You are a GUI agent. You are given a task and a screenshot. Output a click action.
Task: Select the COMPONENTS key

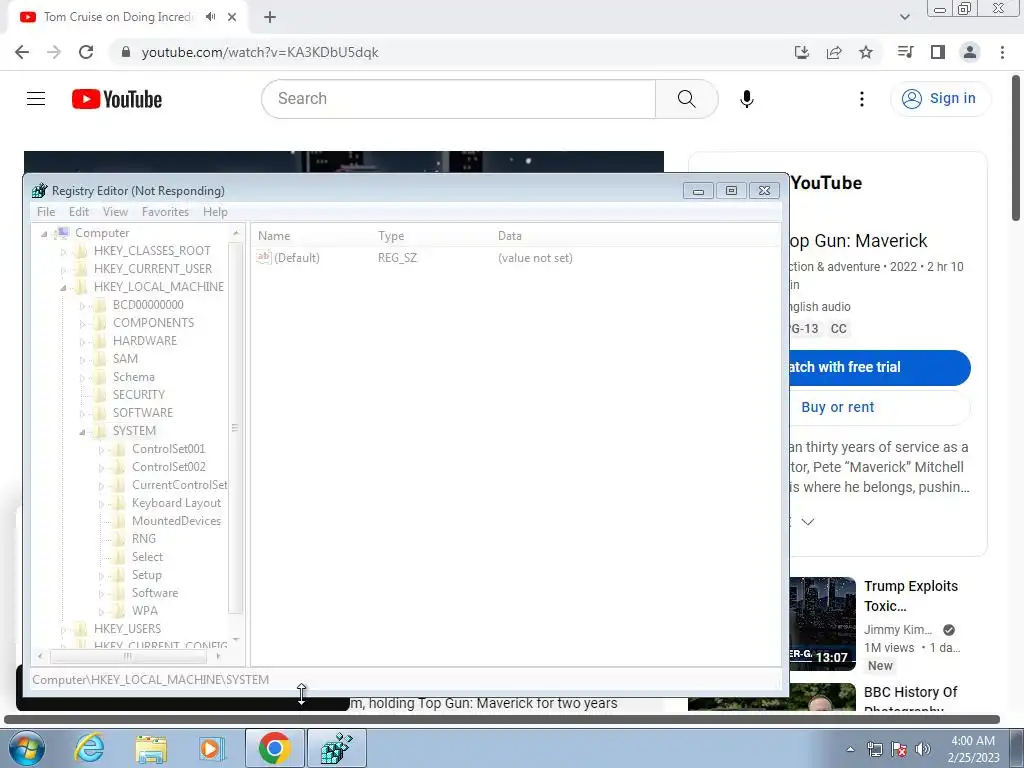tap(153, 323)
